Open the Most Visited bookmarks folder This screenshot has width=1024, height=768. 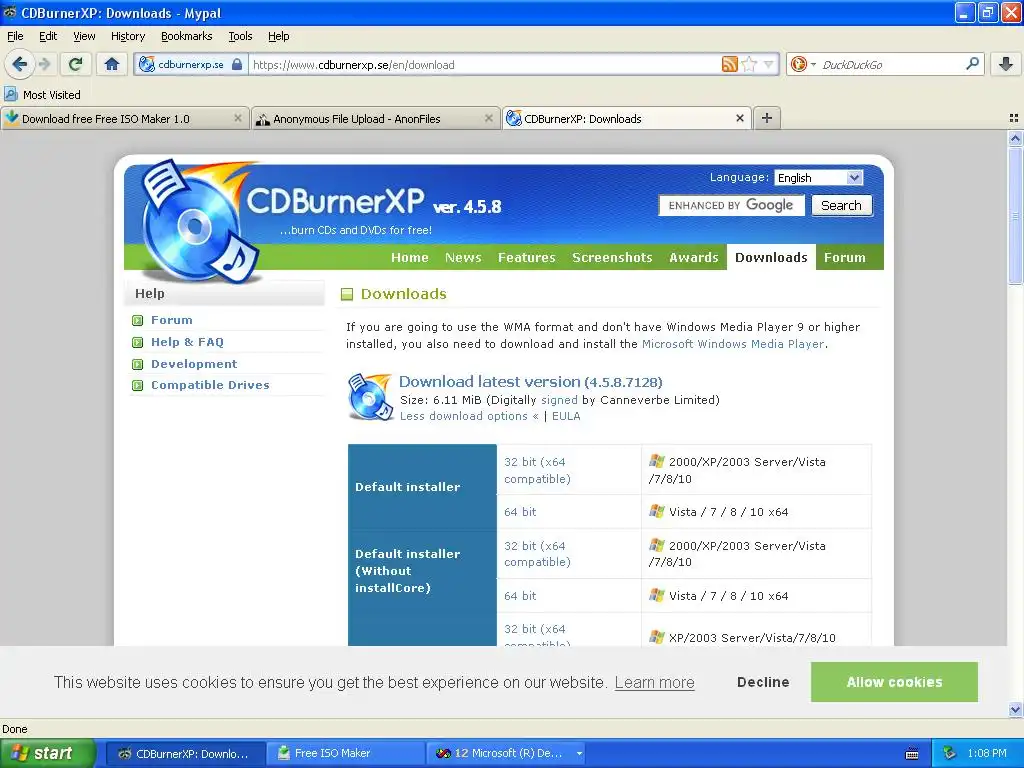pos(42,95)
